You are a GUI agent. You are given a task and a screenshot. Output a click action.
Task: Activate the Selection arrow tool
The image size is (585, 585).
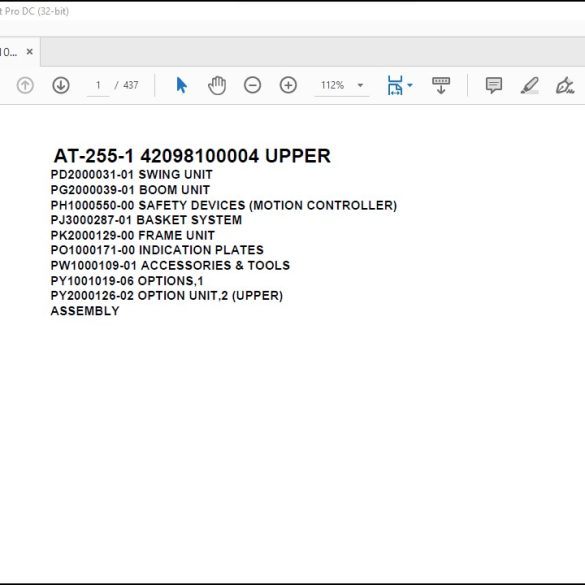coord(181,85)
